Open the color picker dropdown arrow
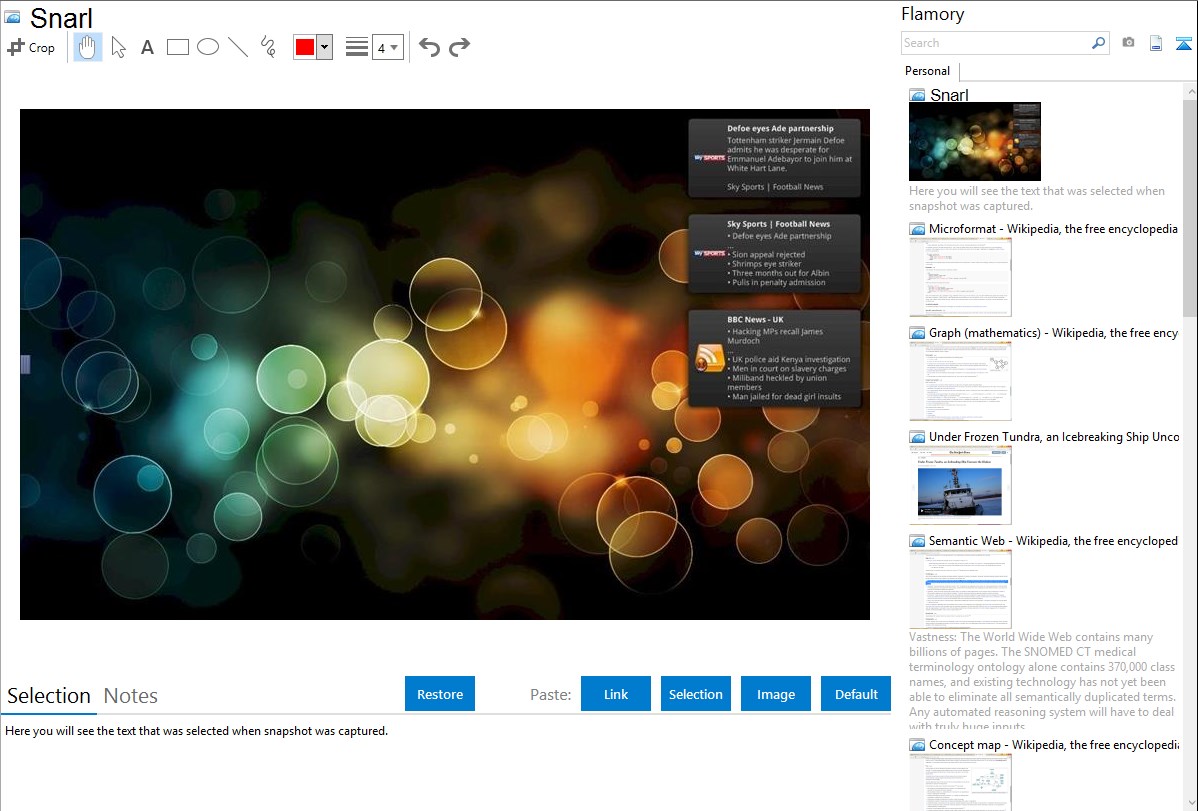 tap(324, 47)
